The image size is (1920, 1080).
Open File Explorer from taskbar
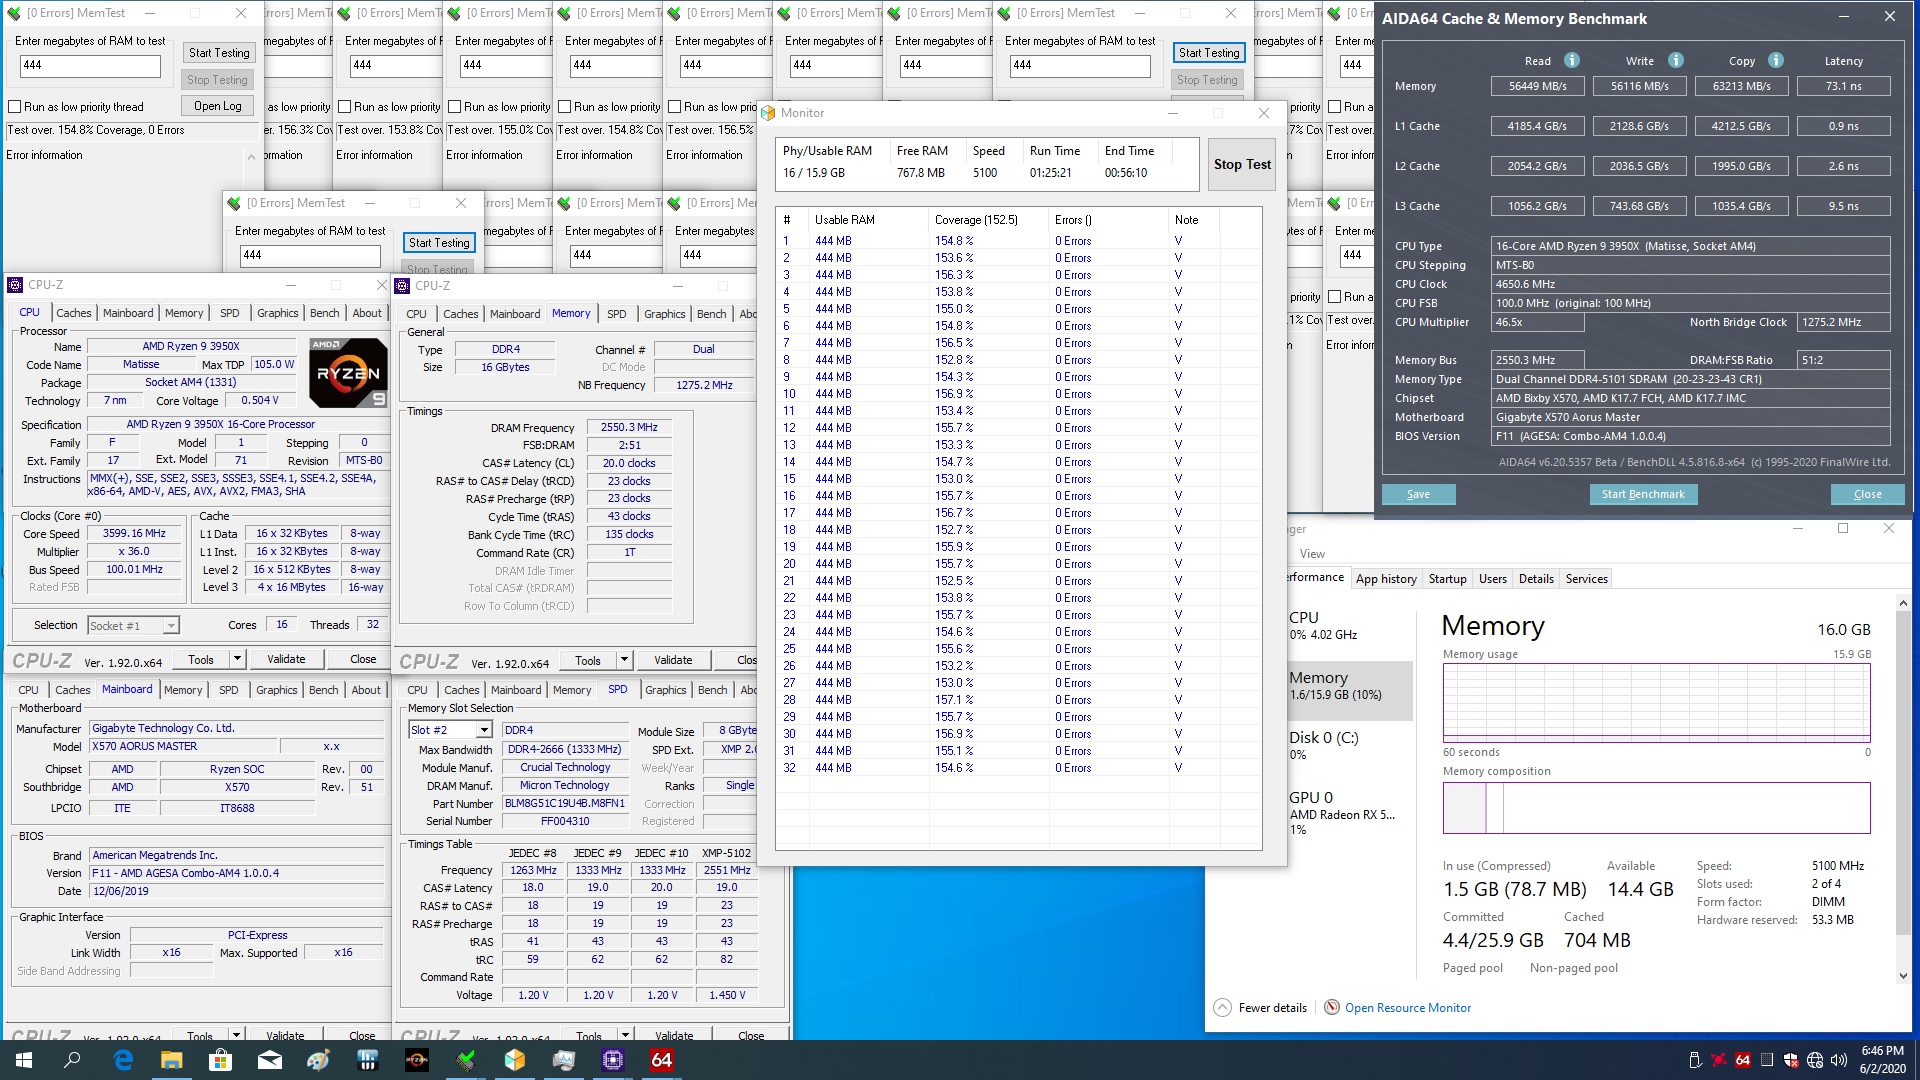click(x=171, y=1060)
